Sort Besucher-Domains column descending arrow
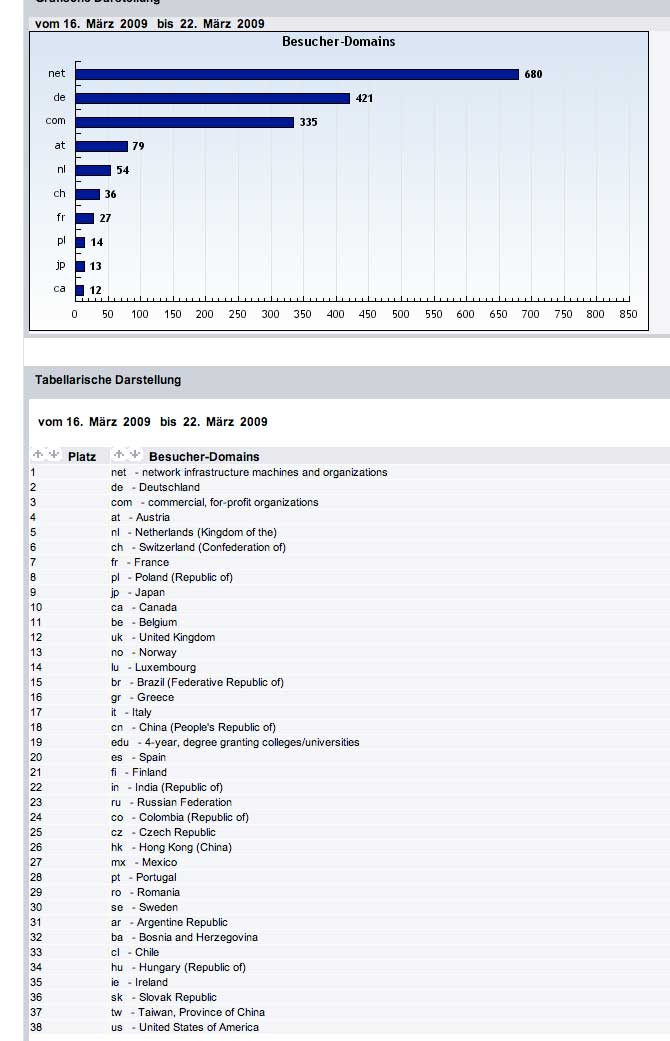This screenshot has width=670, height=1041. point(135,456)
